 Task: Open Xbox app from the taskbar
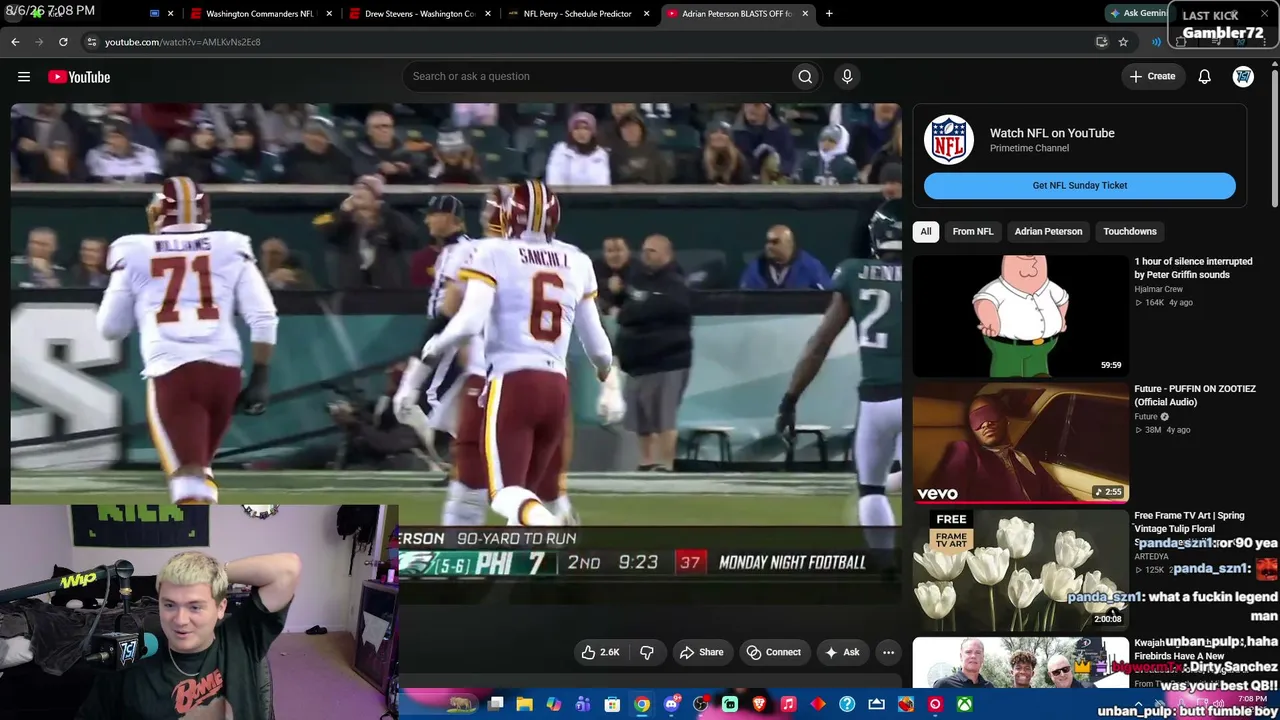pos(964,704)
